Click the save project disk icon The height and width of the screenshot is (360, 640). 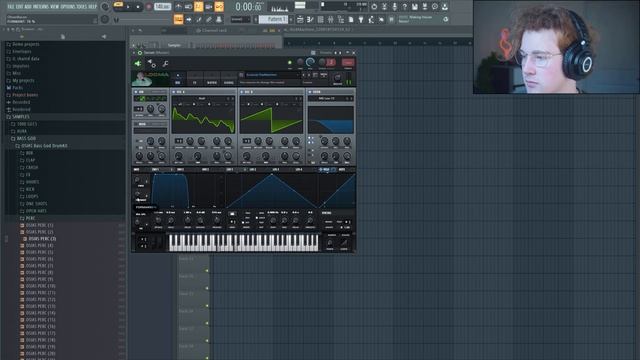[415, 7]
